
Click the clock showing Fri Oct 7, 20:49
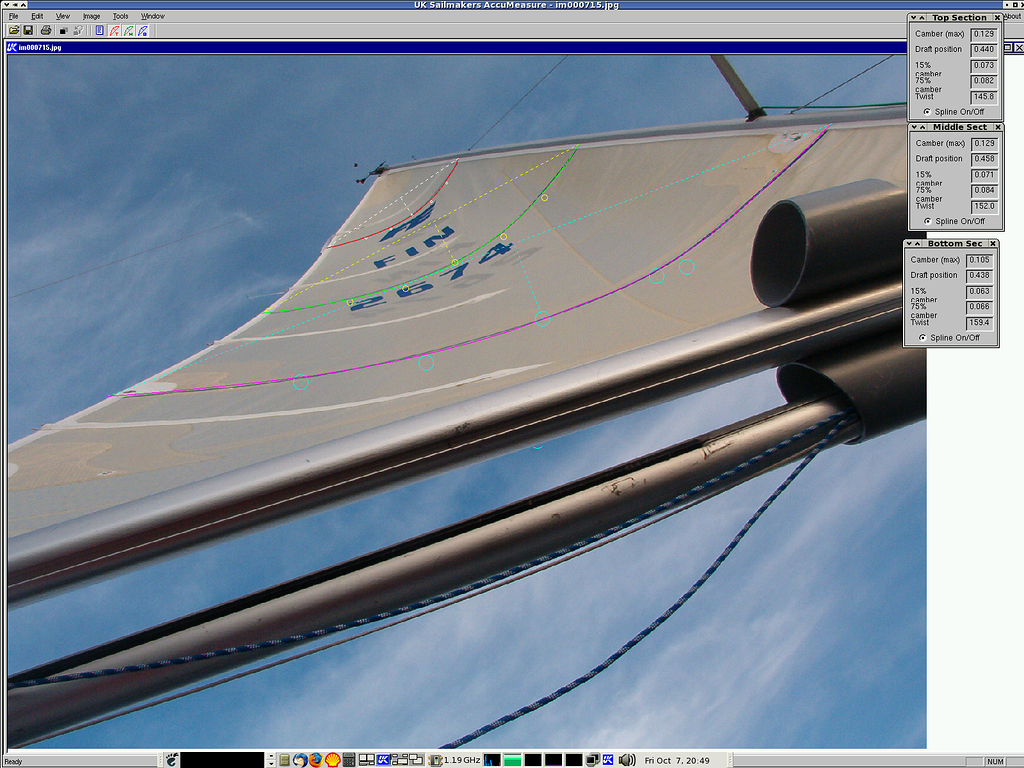point(677,760)
